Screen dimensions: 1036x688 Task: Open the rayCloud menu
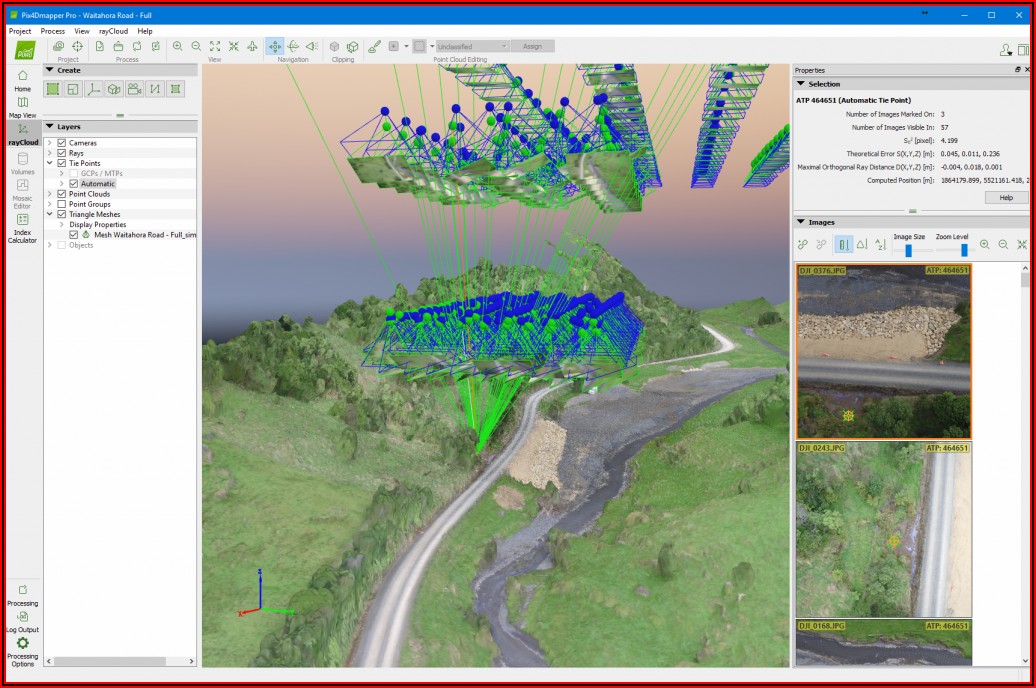coord(112,31)
